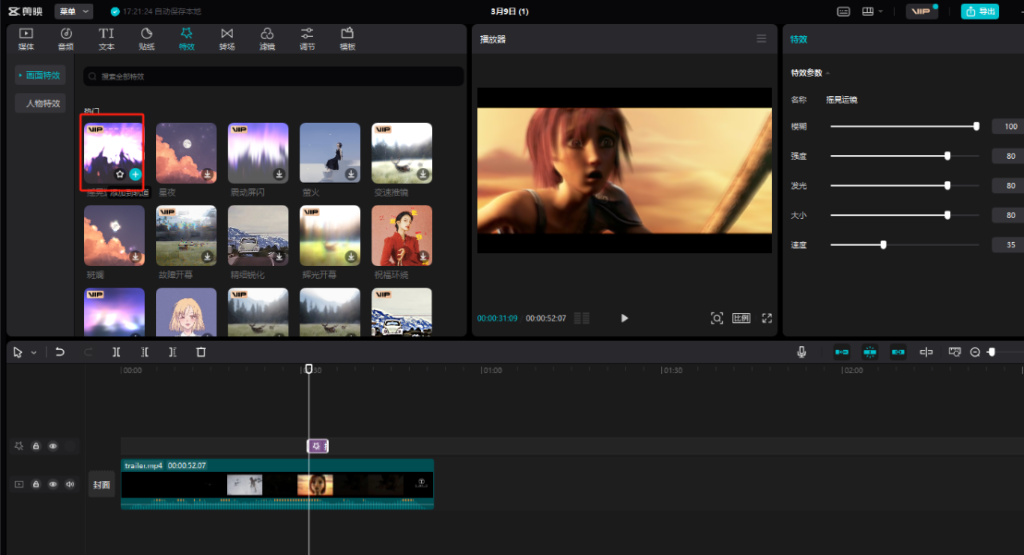Toggle auto snapping
The image size is (1024, 555).
tap(870, 352)
